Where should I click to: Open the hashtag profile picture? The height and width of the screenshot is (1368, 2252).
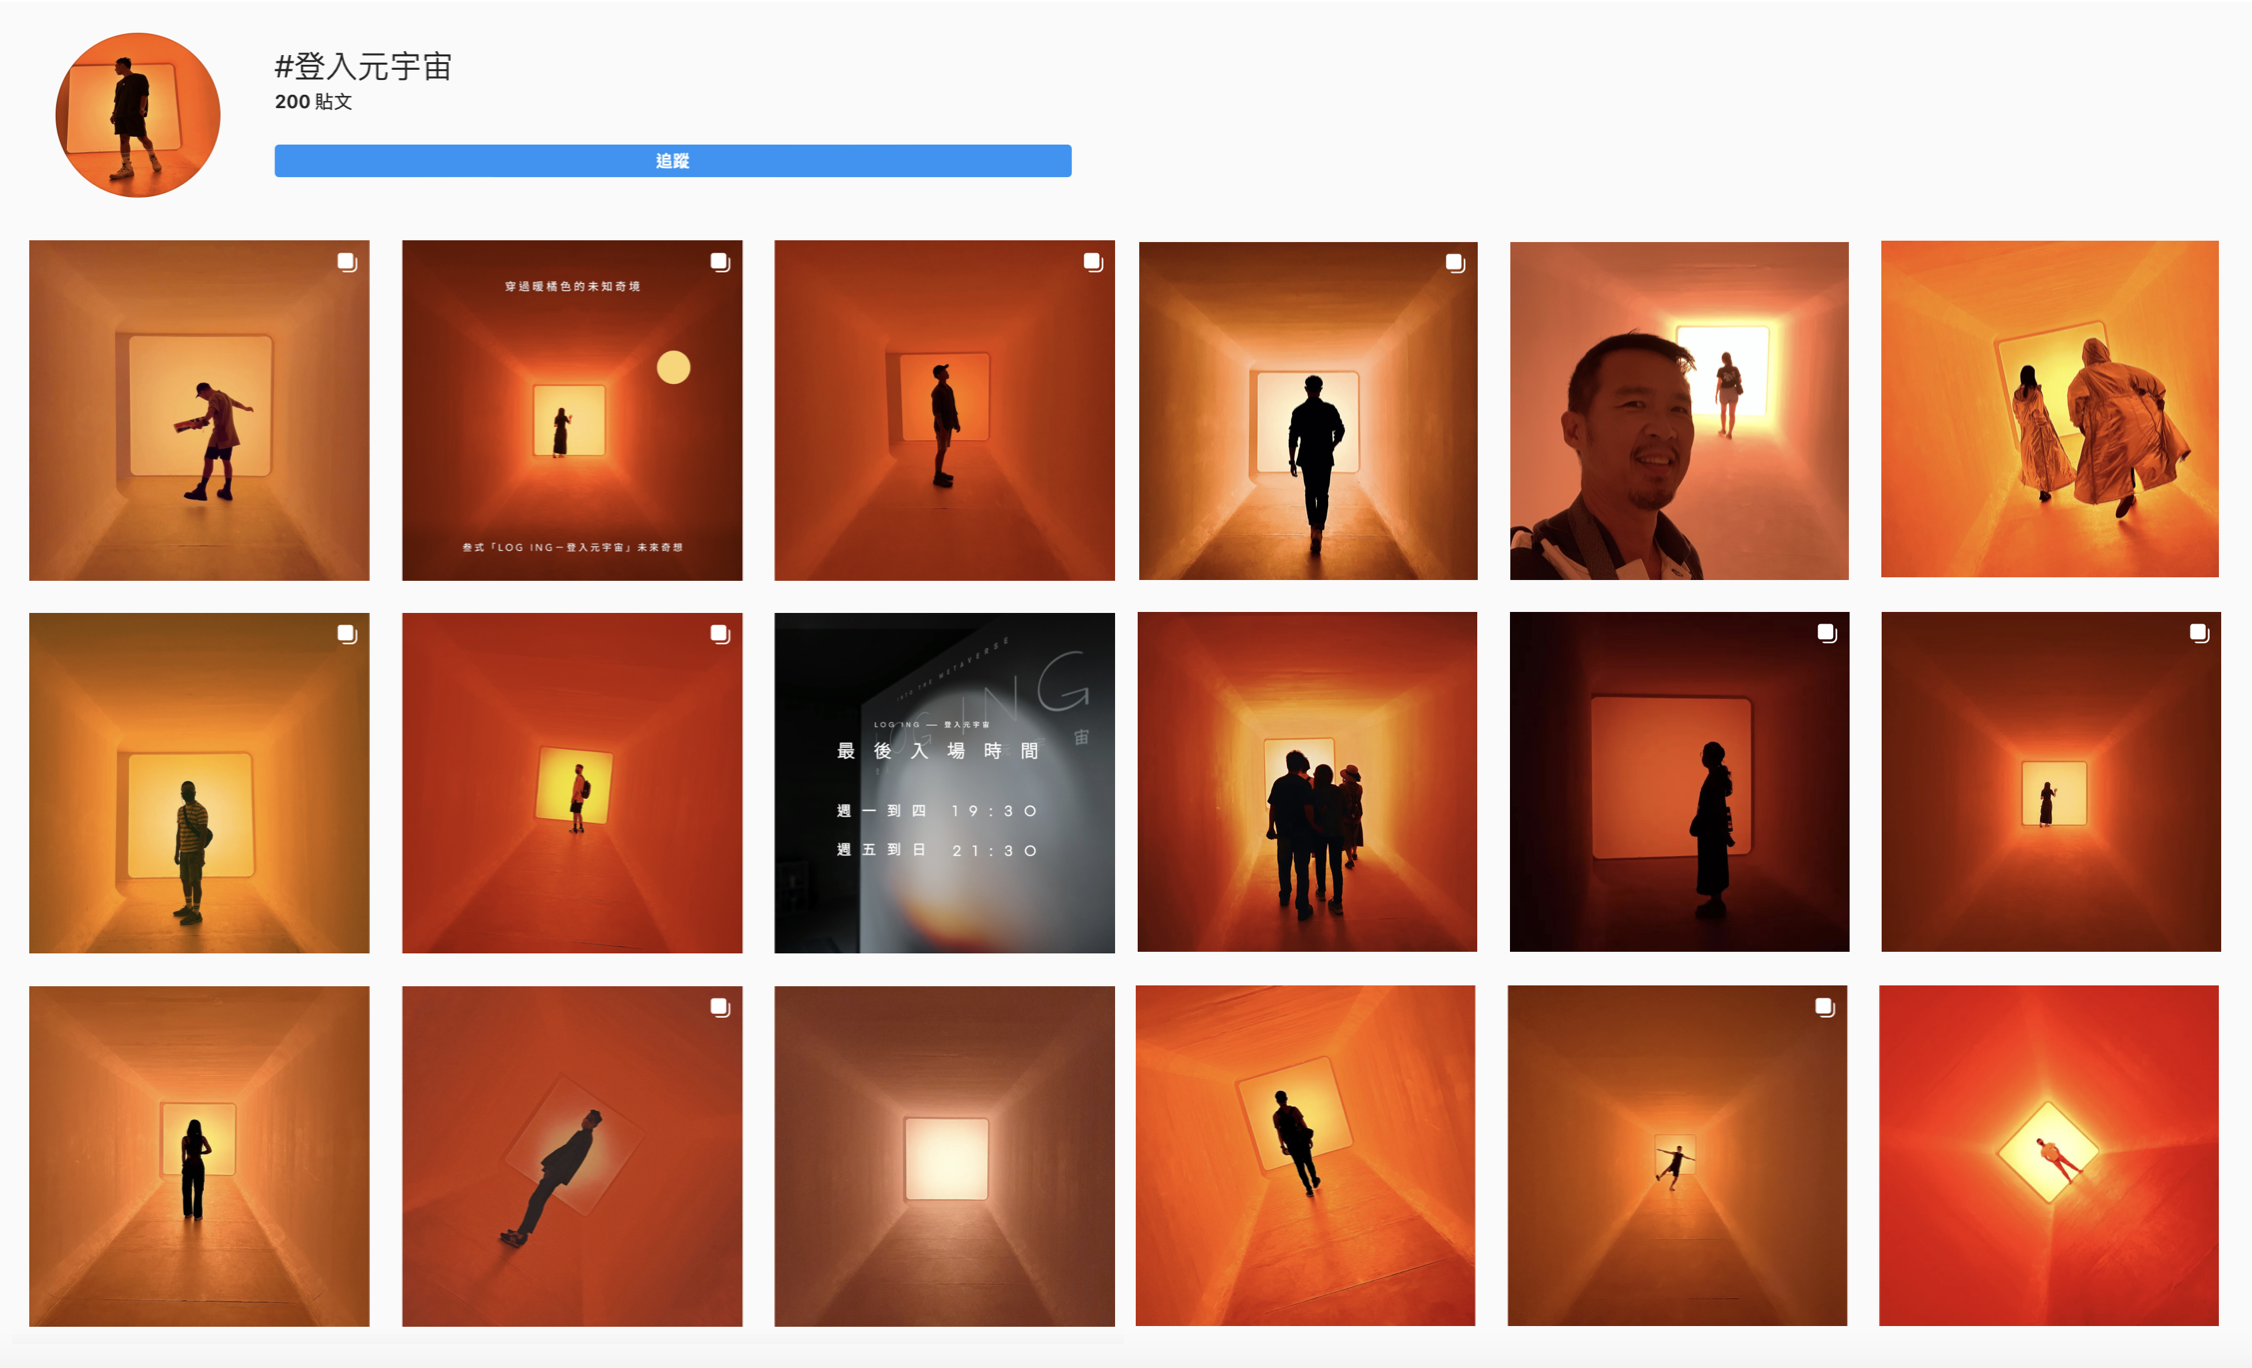(x=138, y=115)
